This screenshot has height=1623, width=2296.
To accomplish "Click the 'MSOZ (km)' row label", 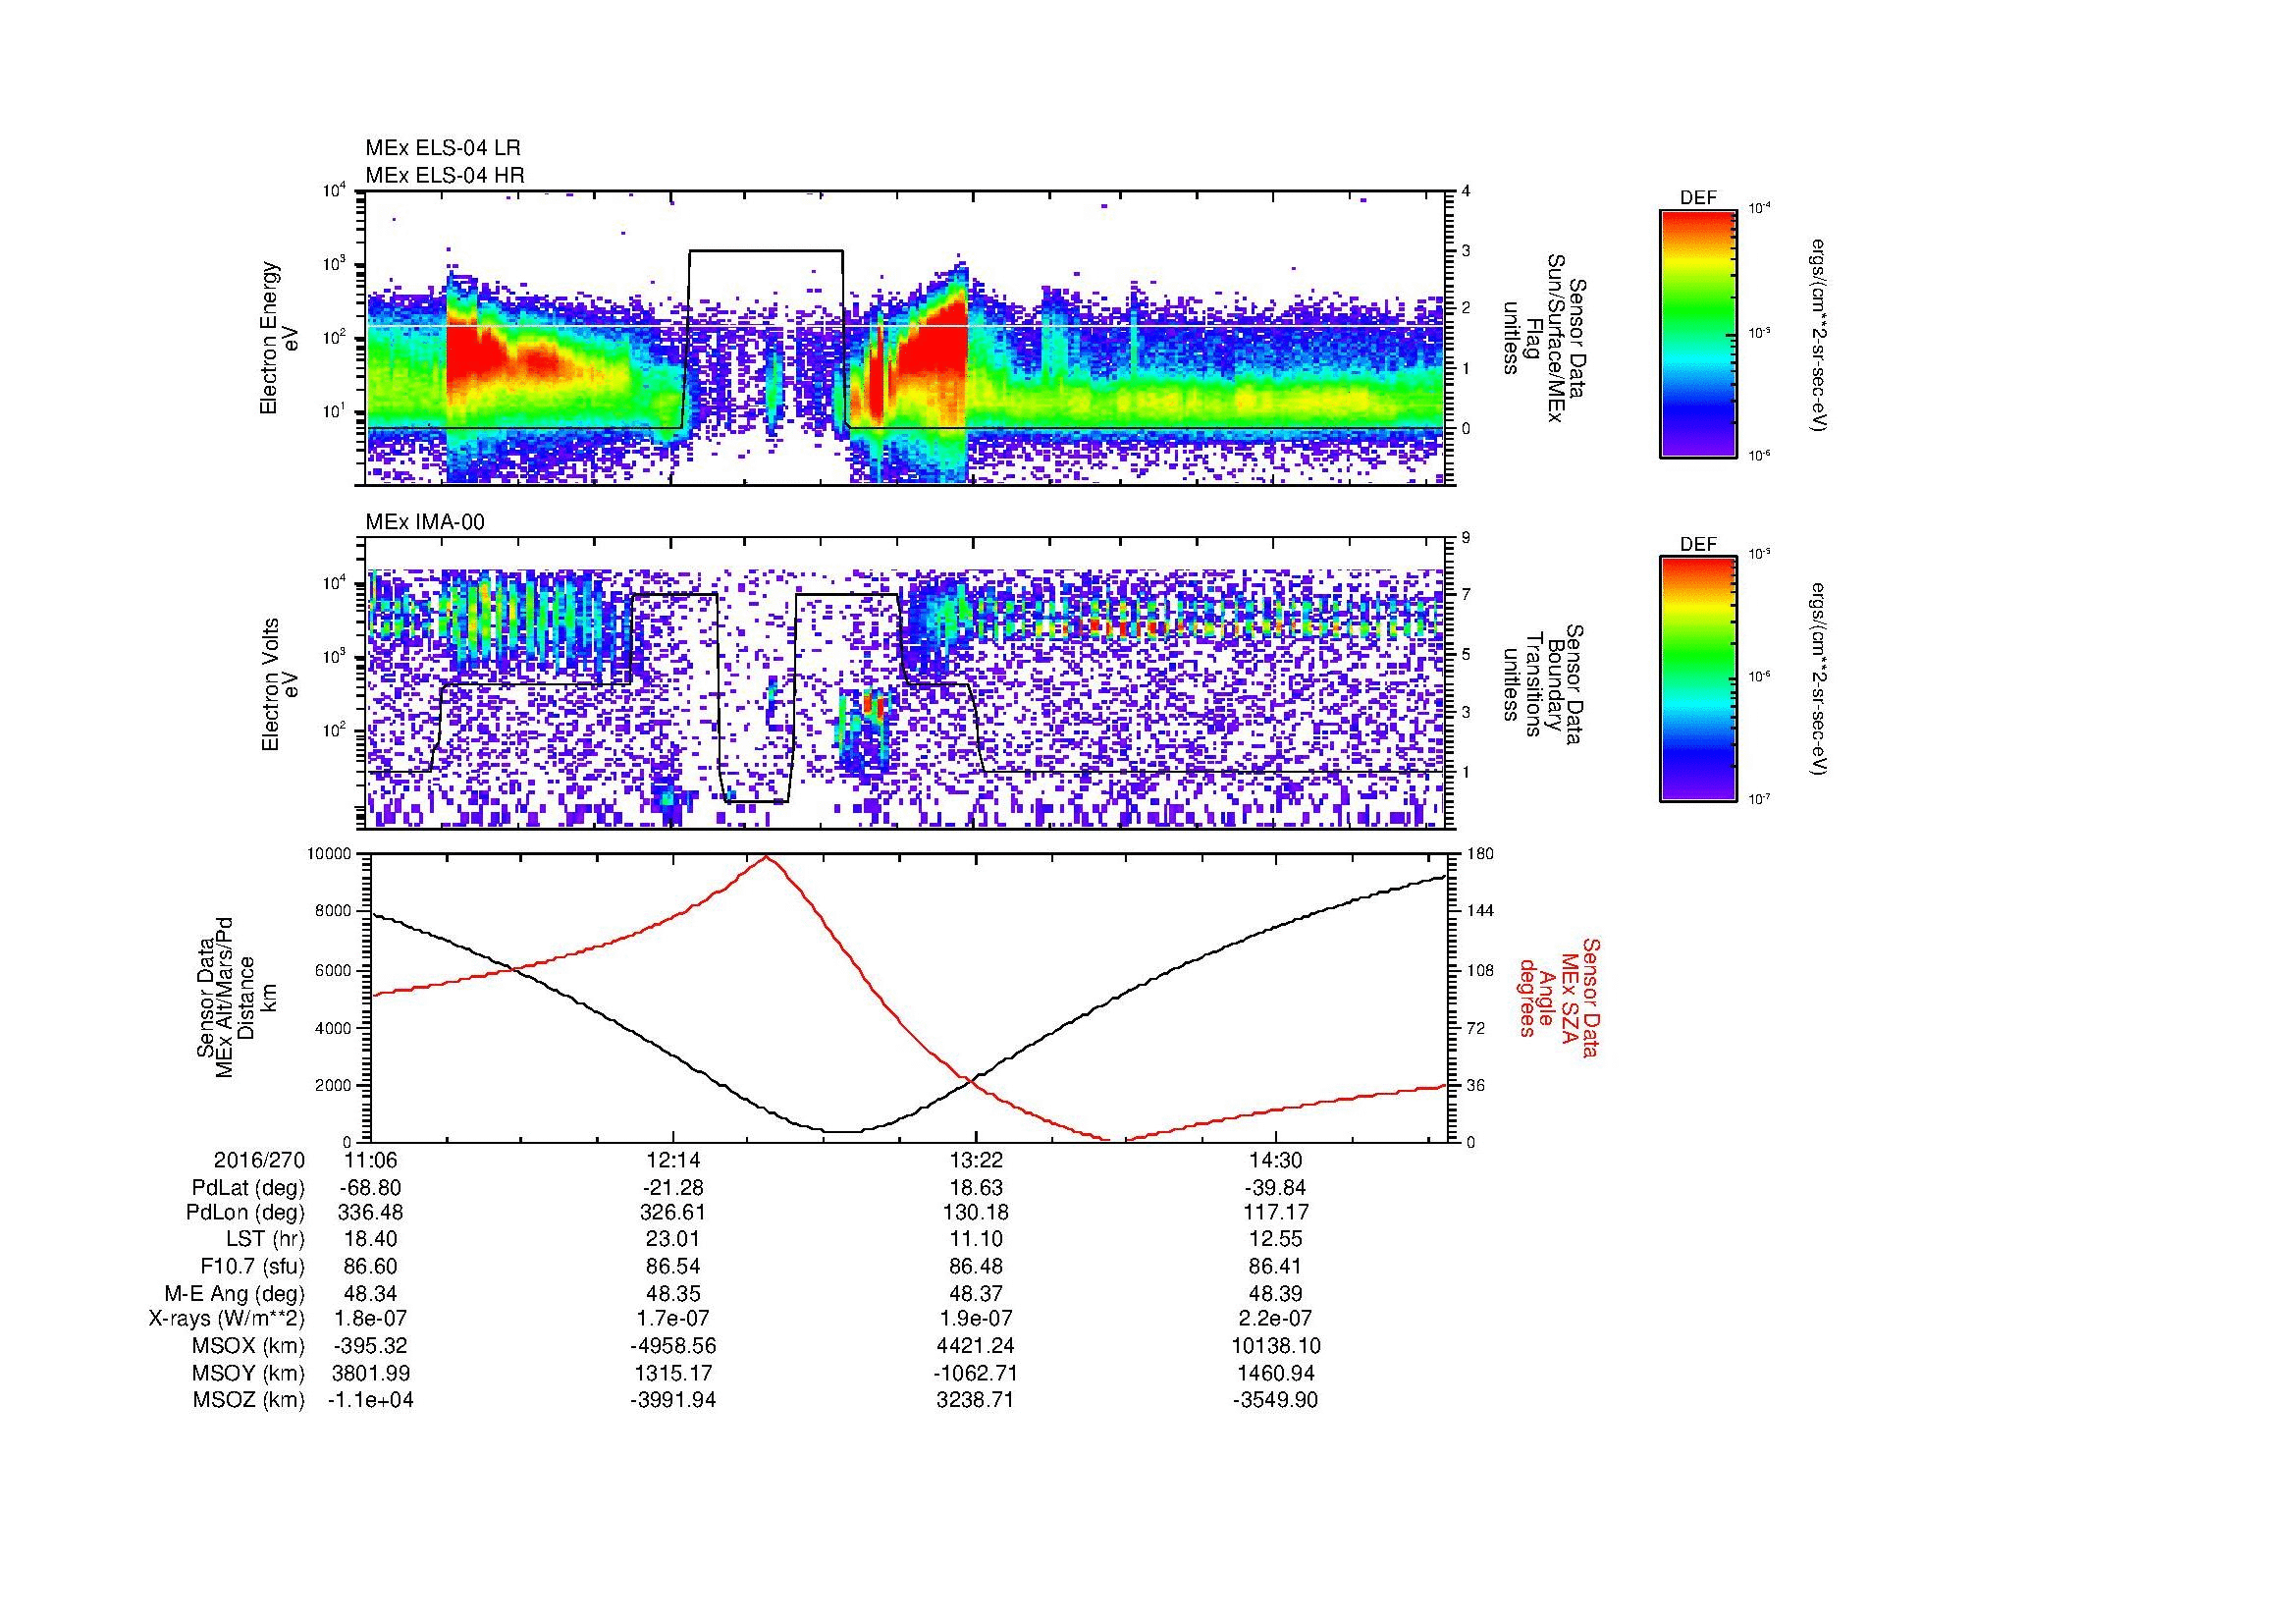I will tap(248, 1400).
